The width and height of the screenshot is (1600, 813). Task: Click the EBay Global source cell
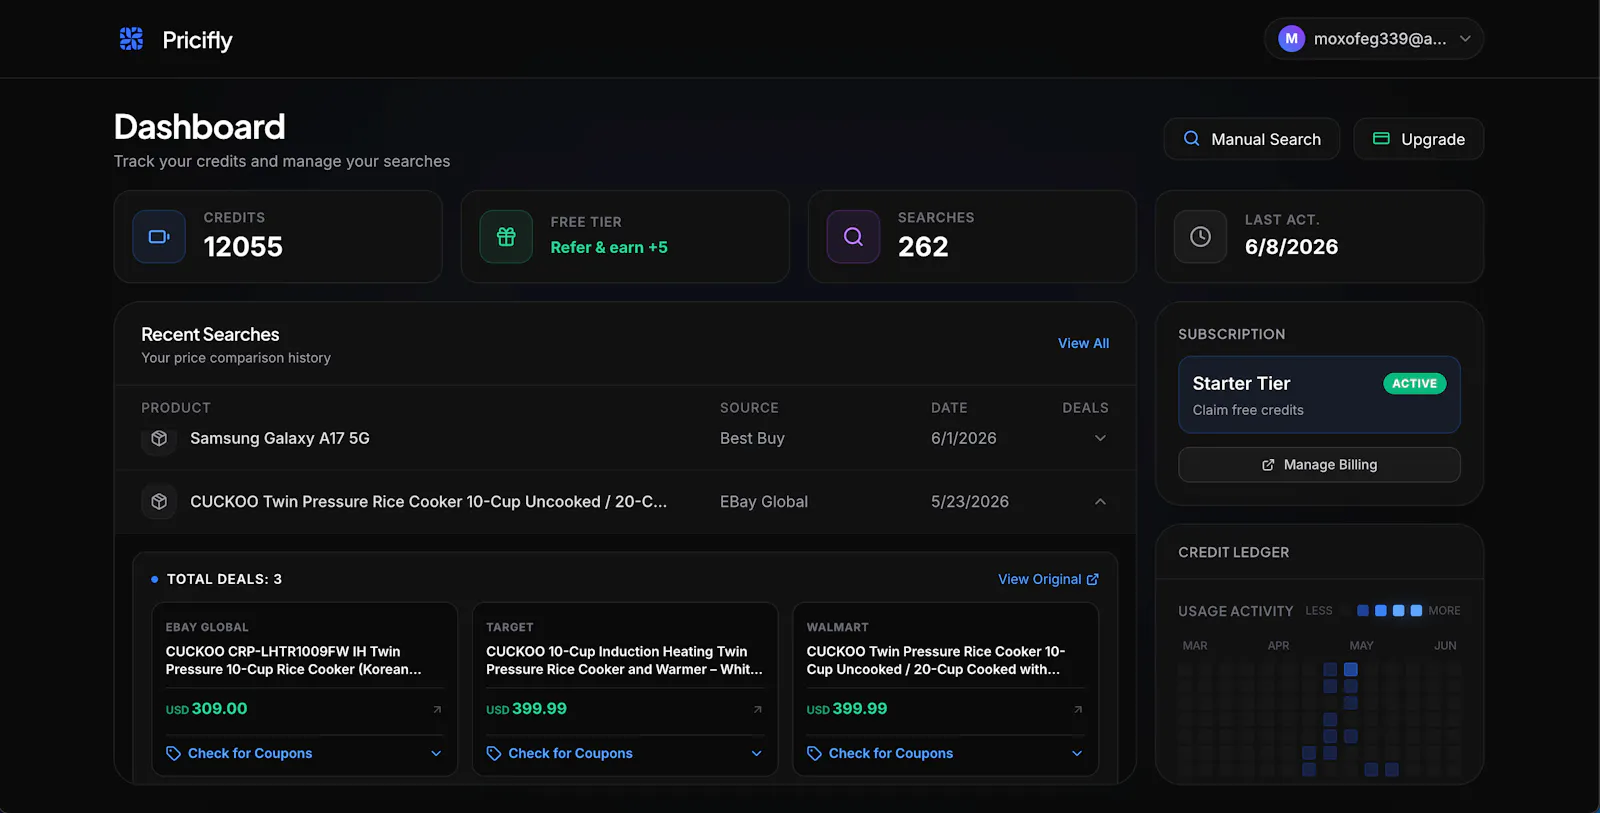point(764,502)
